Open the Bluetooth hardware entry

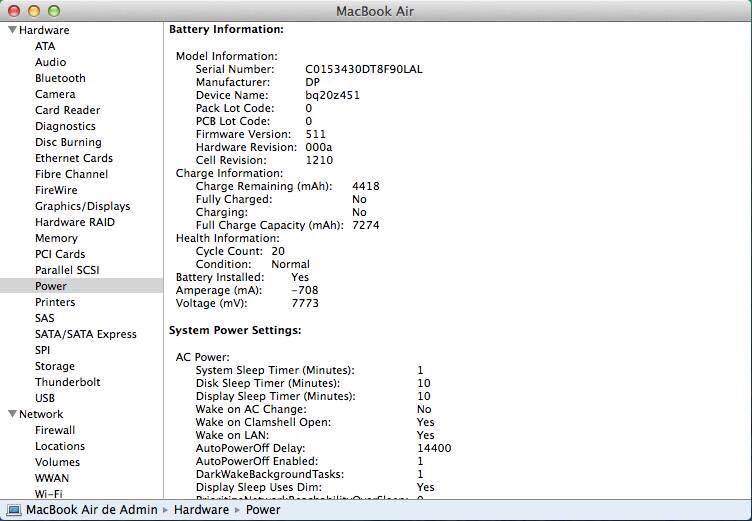60,78
